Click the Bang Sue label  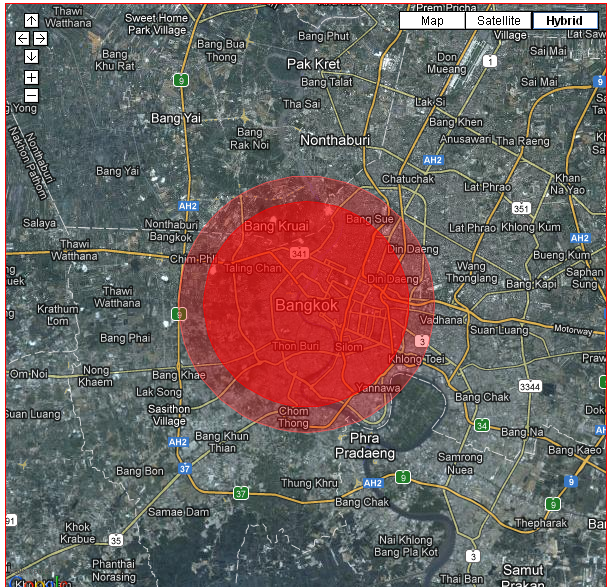(x=369, y=219)
